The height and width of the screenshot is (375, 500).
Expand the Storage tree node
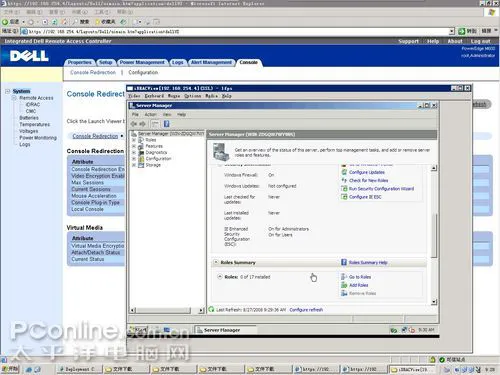coord(134,165)
